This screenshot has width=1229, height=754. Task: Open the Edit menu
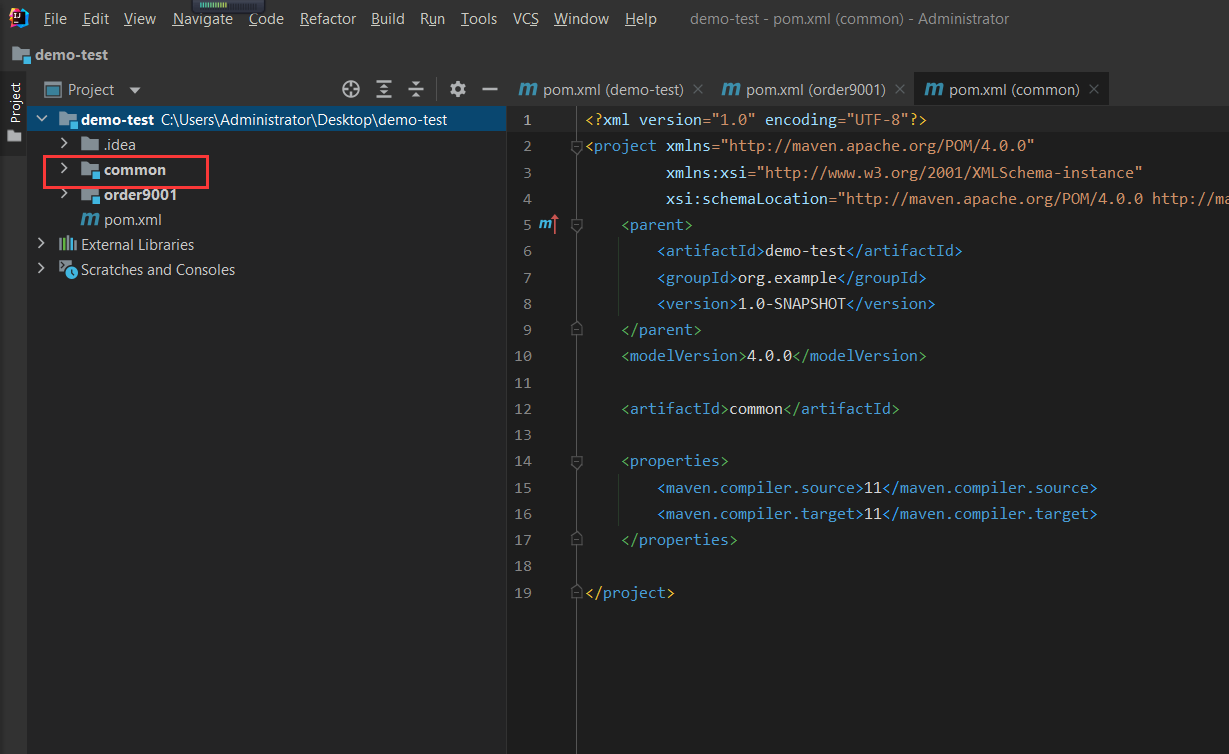96,19
